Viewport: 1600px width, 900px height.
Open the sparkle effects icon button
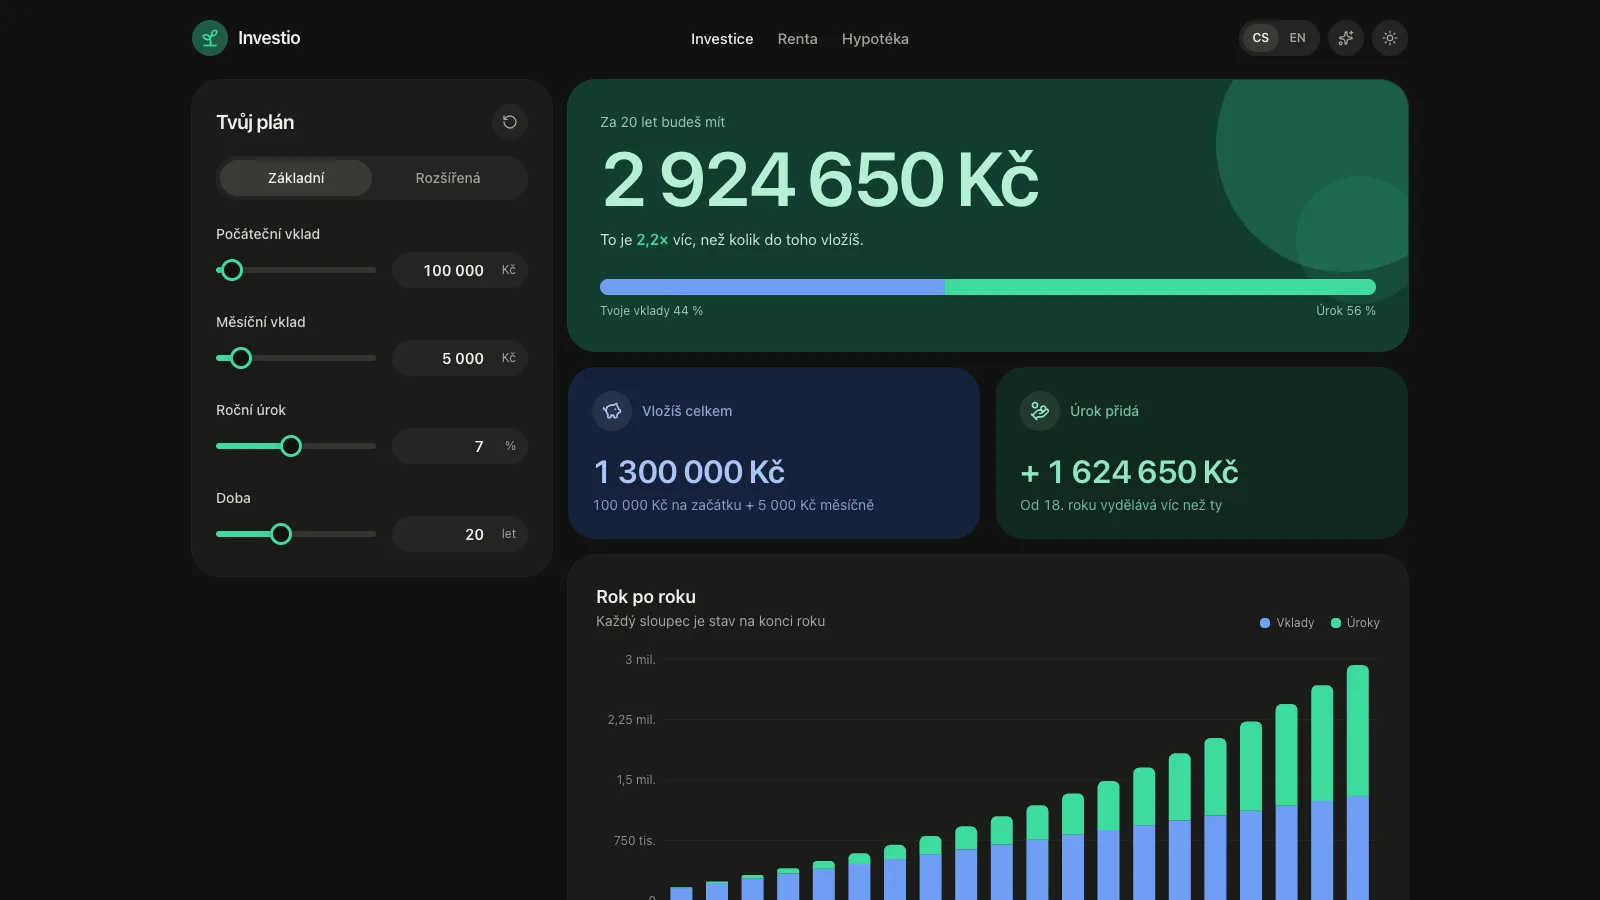[x=1346, y=38]
